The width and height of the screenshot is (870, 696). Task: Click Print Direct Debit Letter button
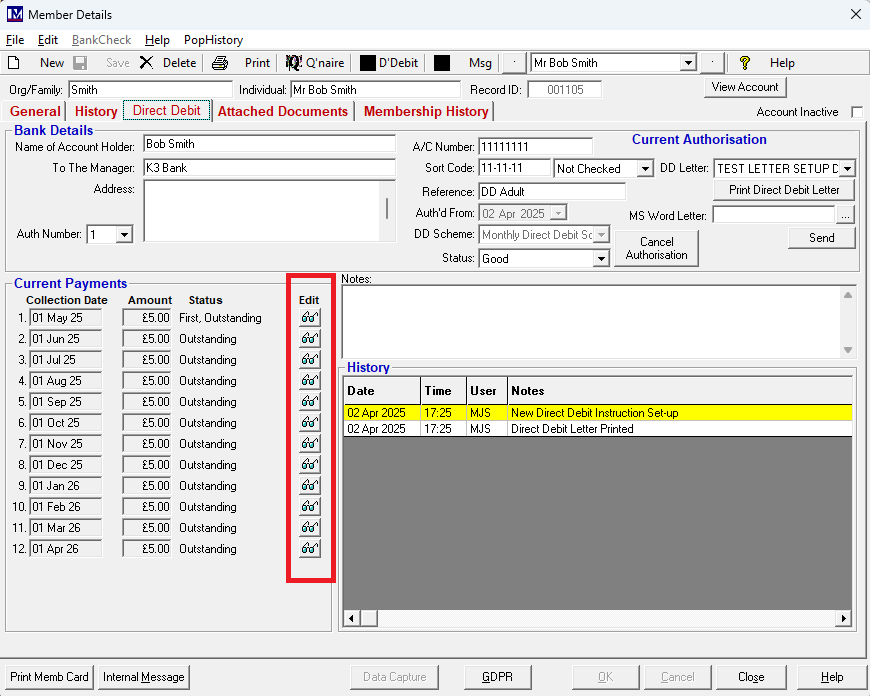pyautogui.click(x=784, y=190)
